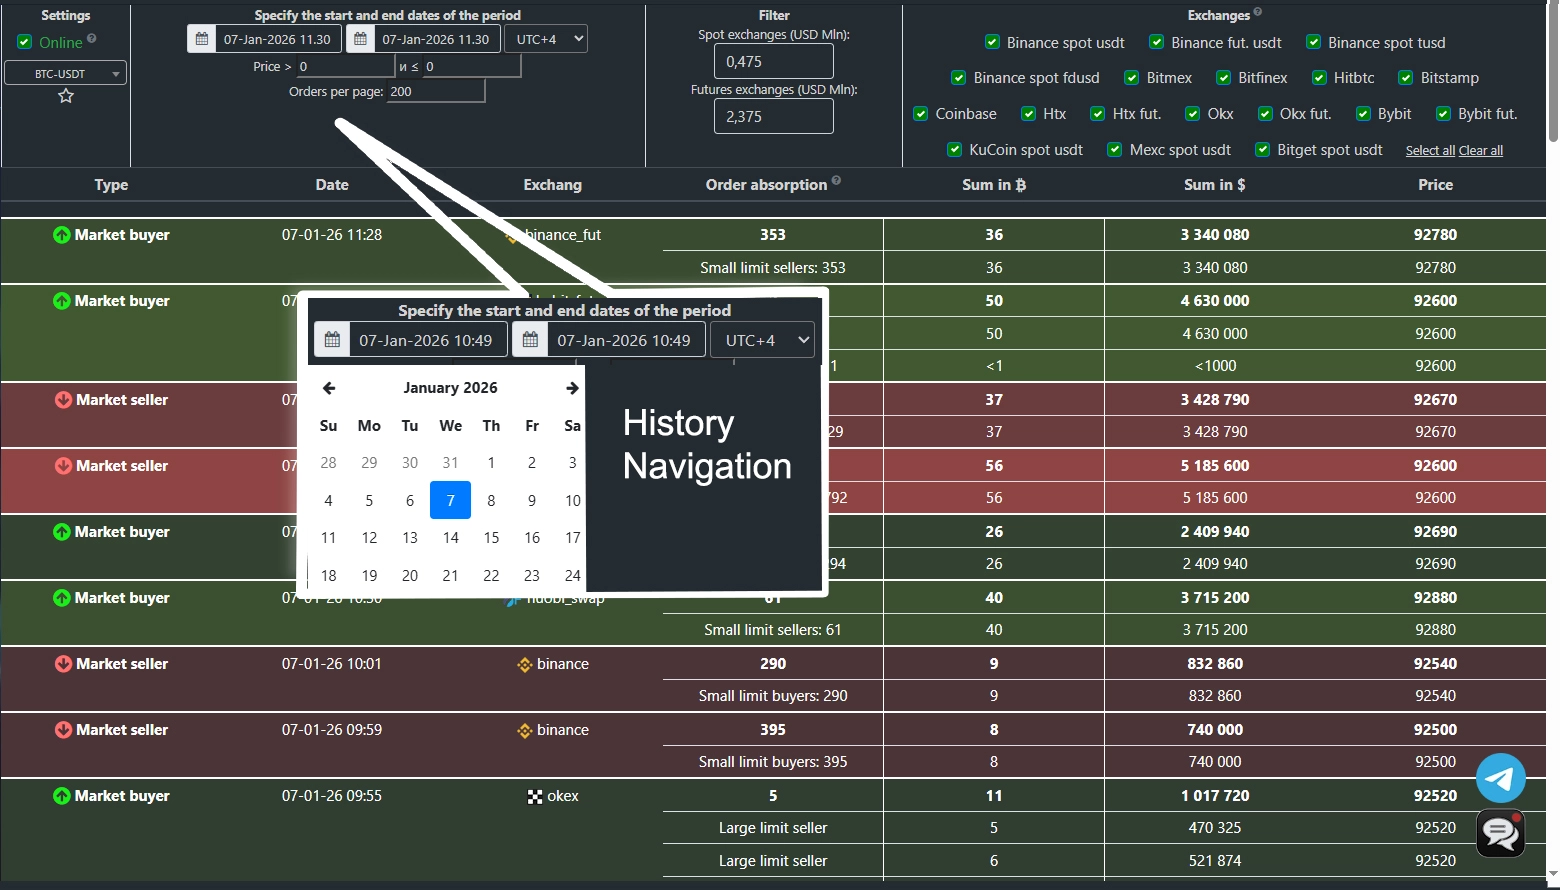Click the Price column header
This screenshot has width=1560, height=890.
point(1435,185)
